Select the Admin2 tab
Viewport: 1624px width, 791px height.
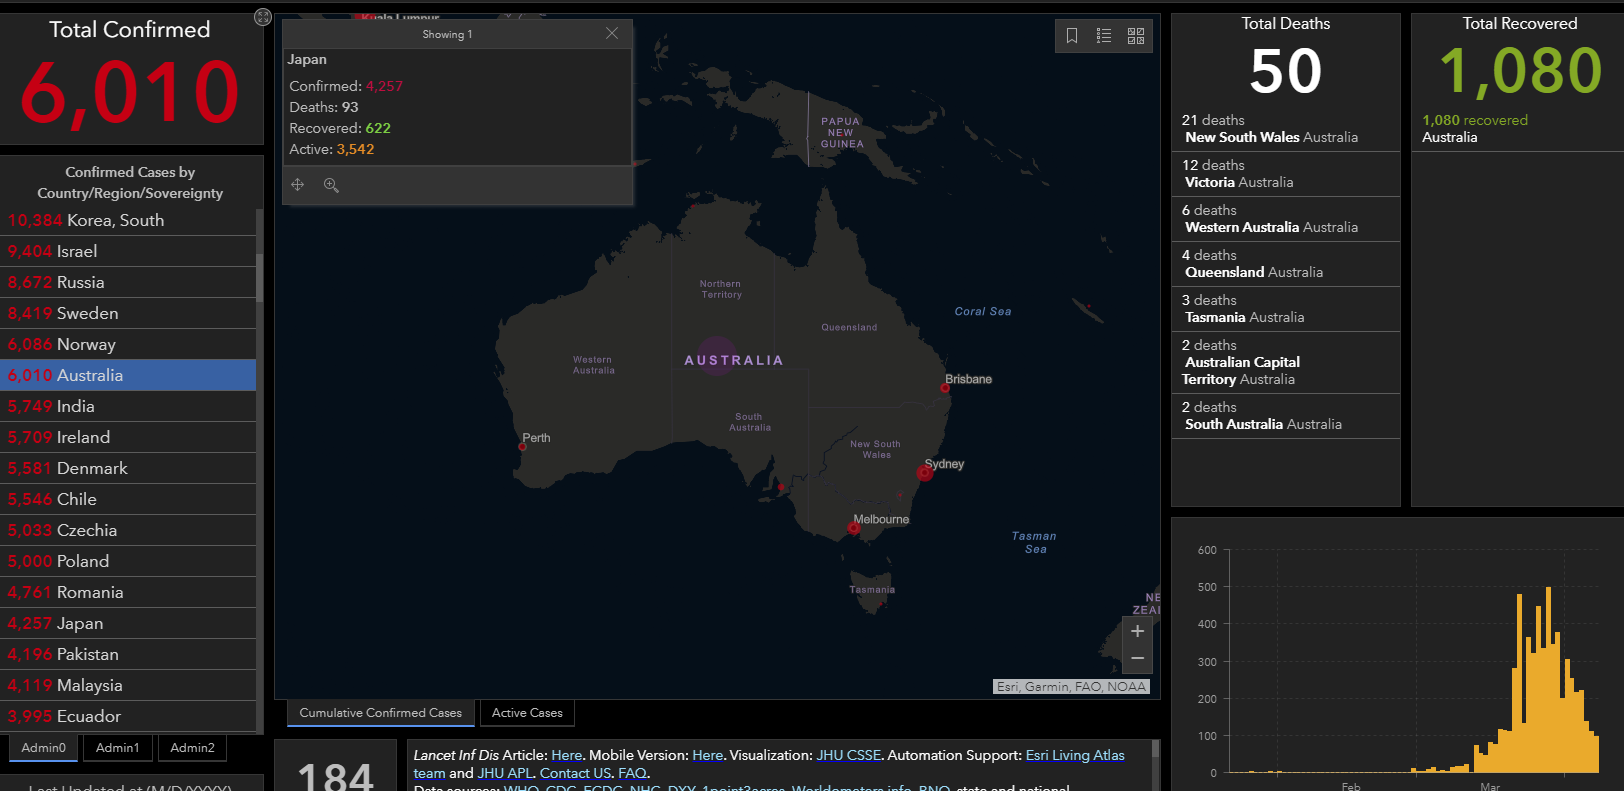192,748
